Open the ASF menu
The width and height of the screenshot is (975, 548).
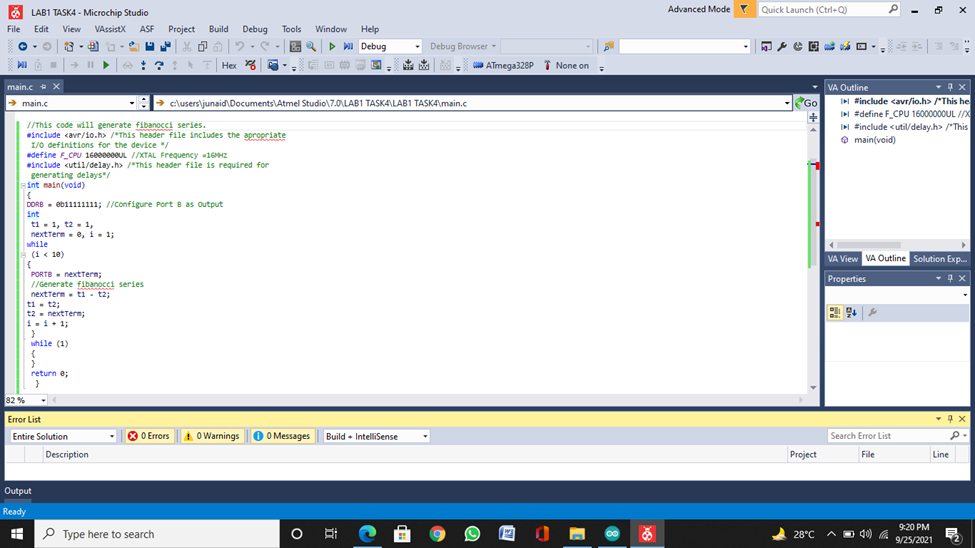[x=147, y=29]
